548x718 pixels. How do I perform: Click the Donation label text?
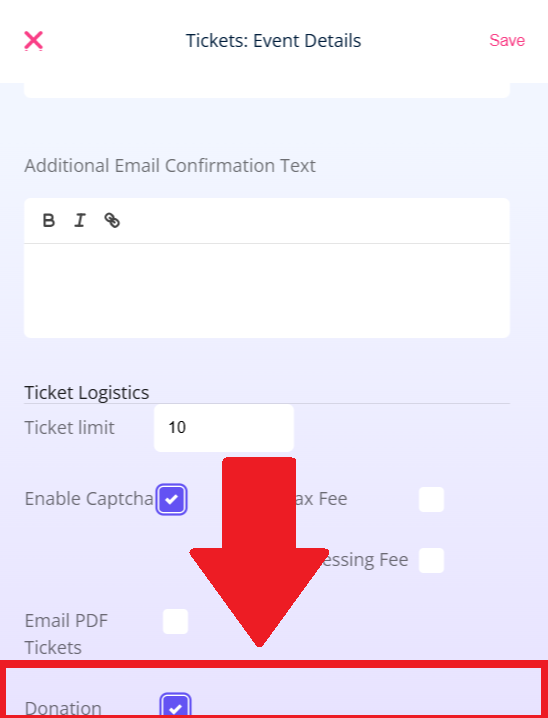[x=63, y=708]
